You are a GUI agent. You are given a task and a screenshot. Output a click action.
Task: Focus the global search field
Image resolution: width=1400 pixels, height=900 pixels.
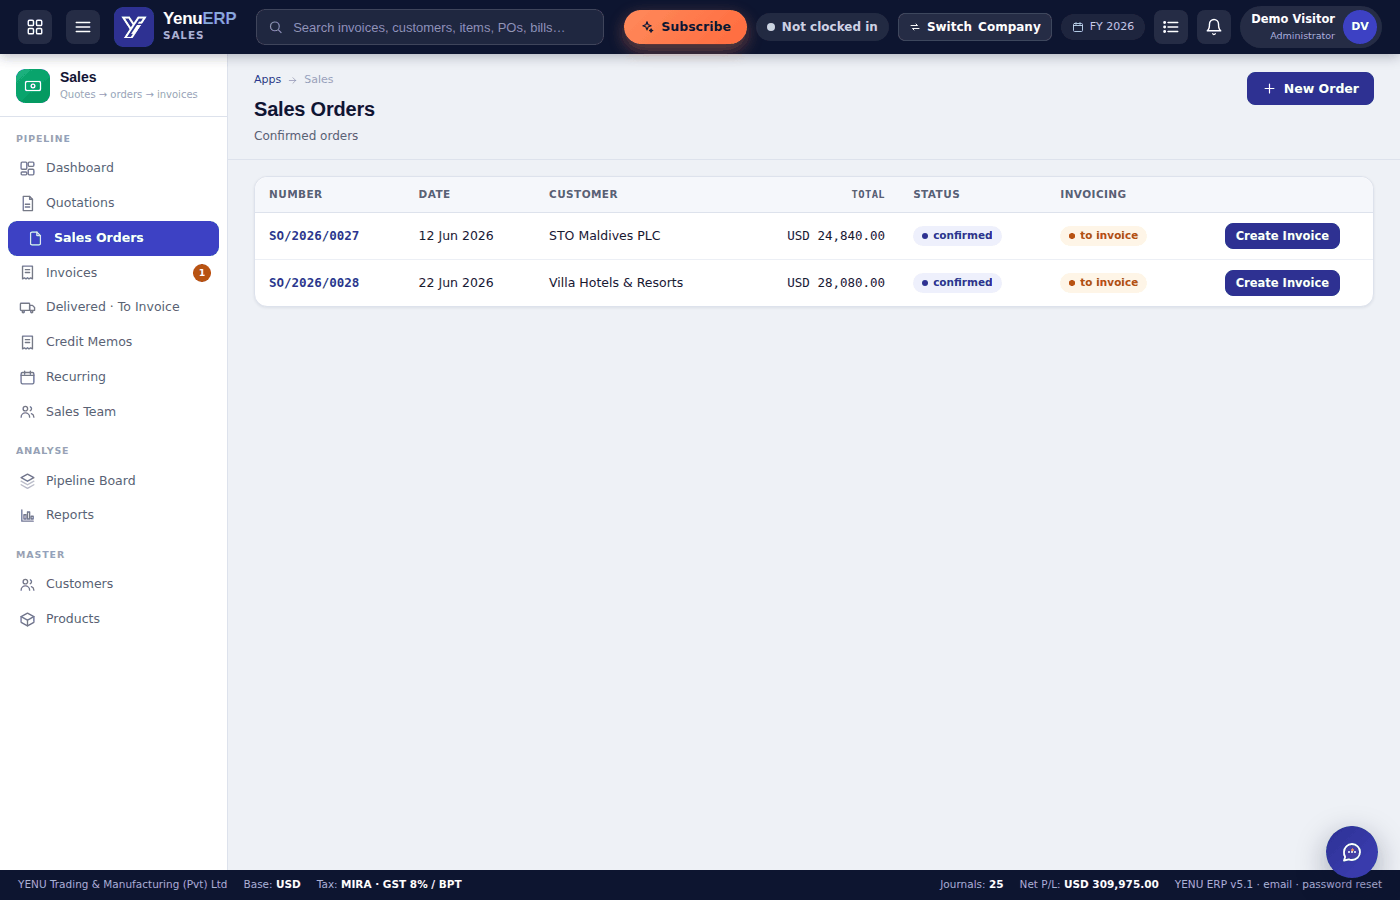(x=430, y=27)
